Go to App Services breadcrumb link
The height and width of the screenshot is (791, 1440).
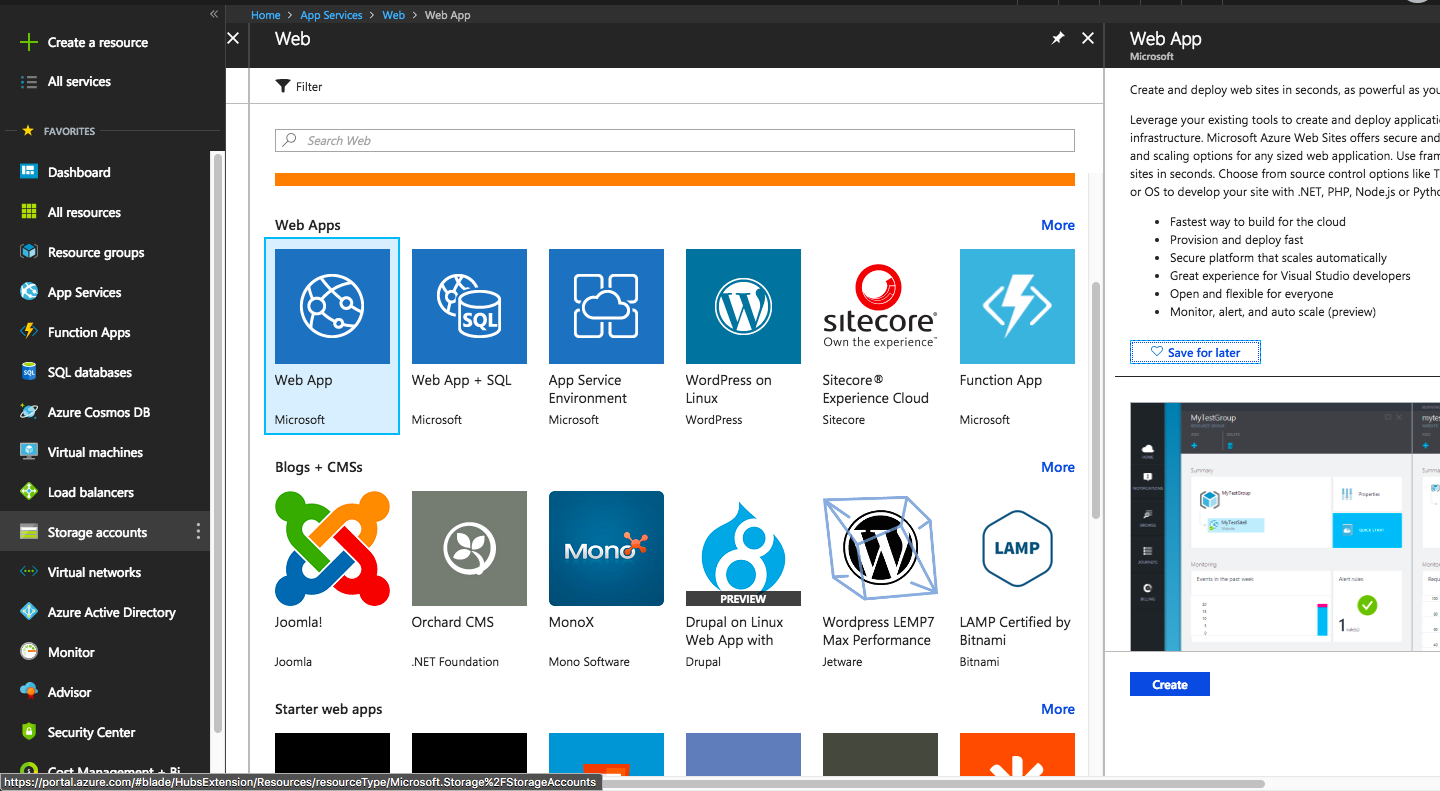[x=331, y=15]
